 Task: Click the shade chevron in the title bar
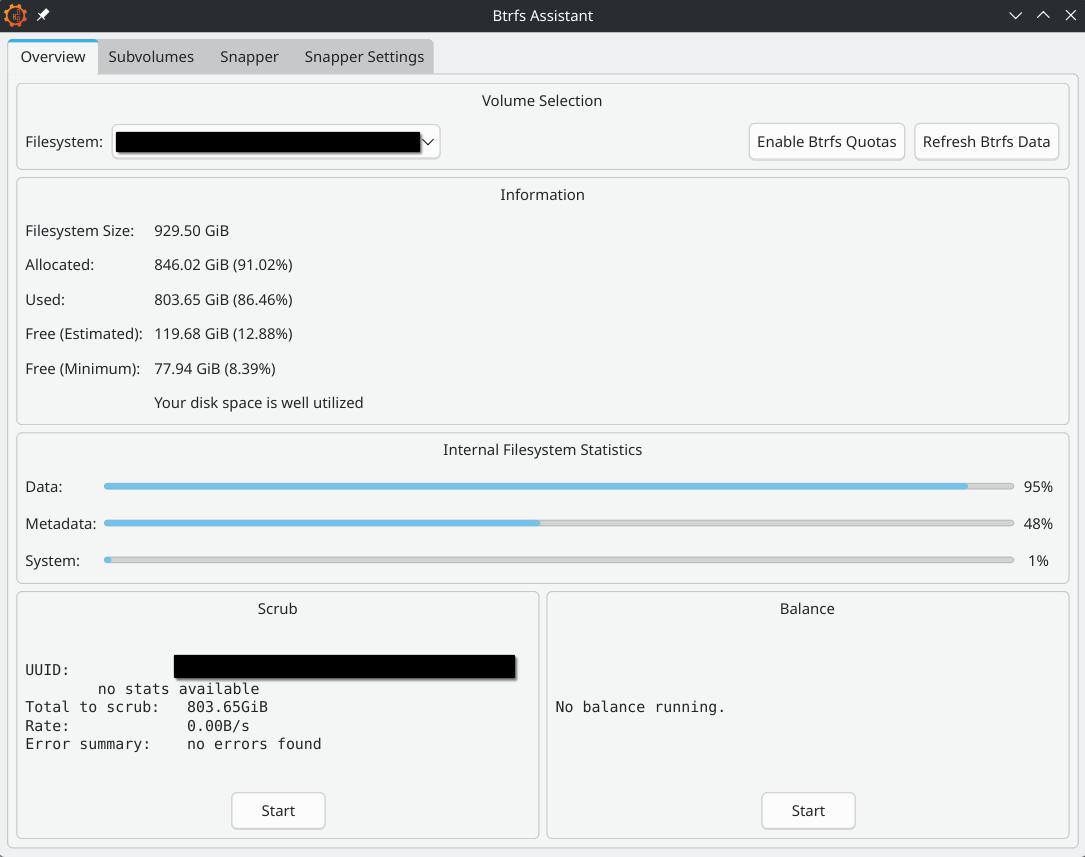click(x=1016, y=15)
